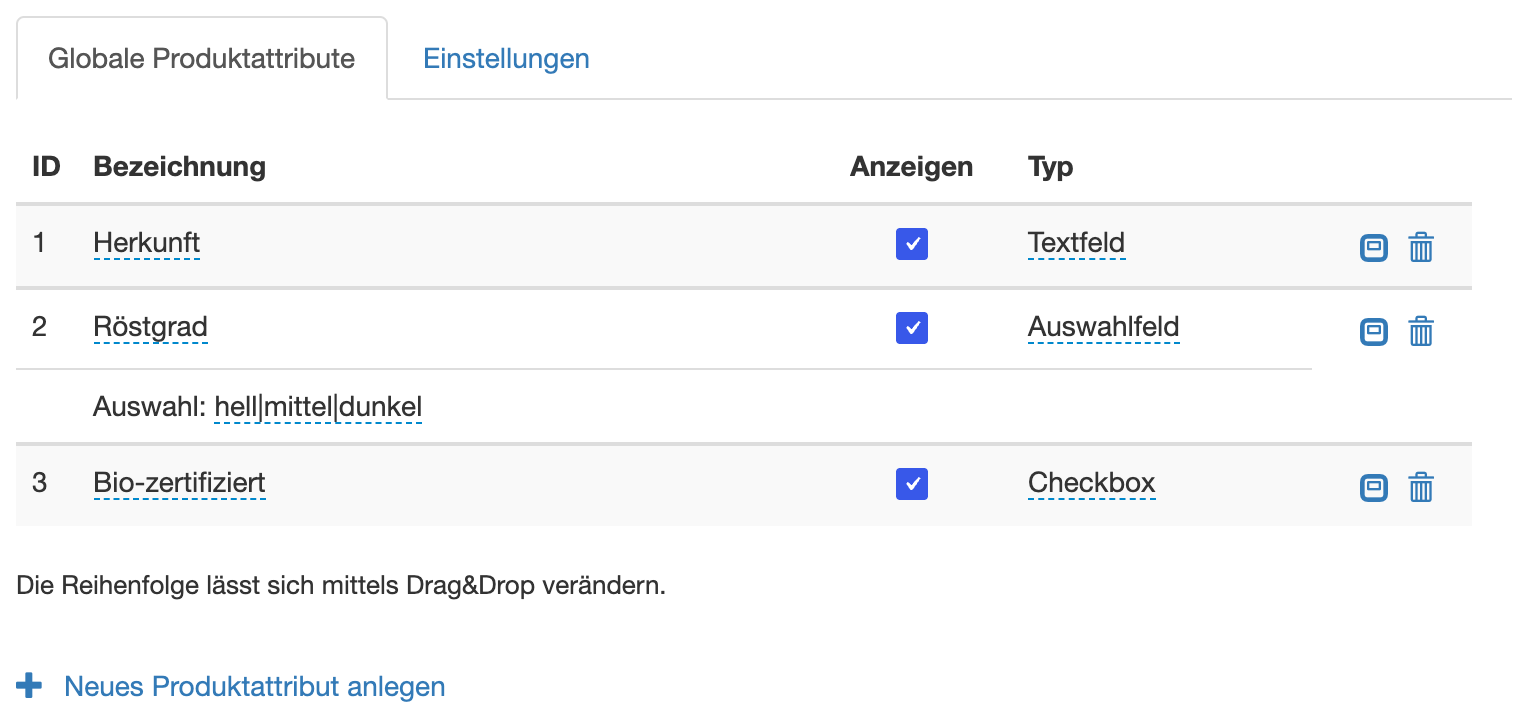Click the Anzeigen column header
The height and width of the screenshot is (722, 1528).
[x=912, y=167]
